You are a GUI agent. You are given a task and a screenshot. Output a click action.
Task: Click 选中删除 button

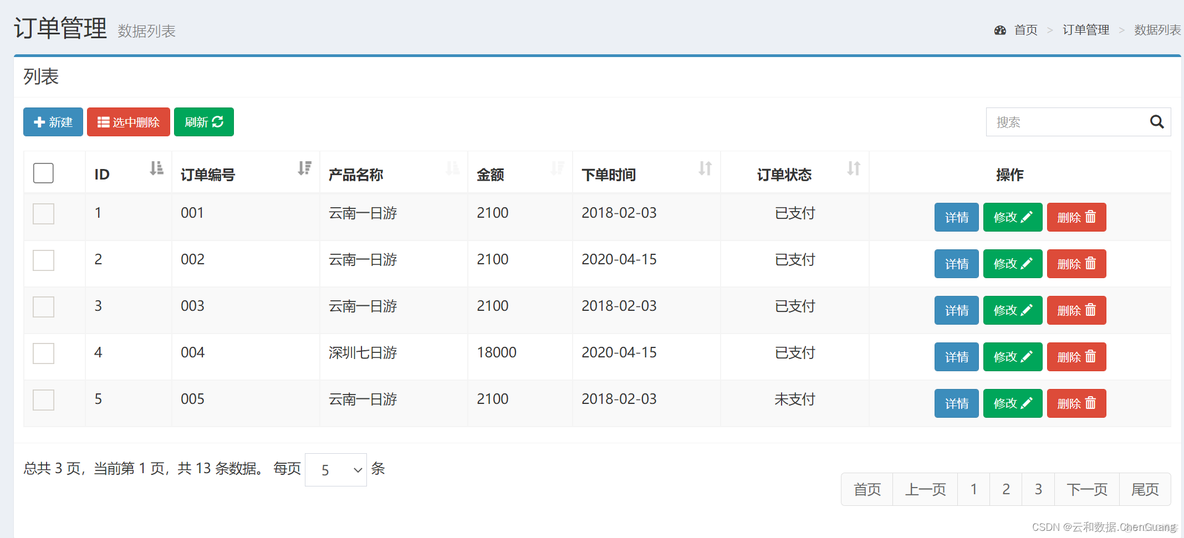[x=128, y=122]
